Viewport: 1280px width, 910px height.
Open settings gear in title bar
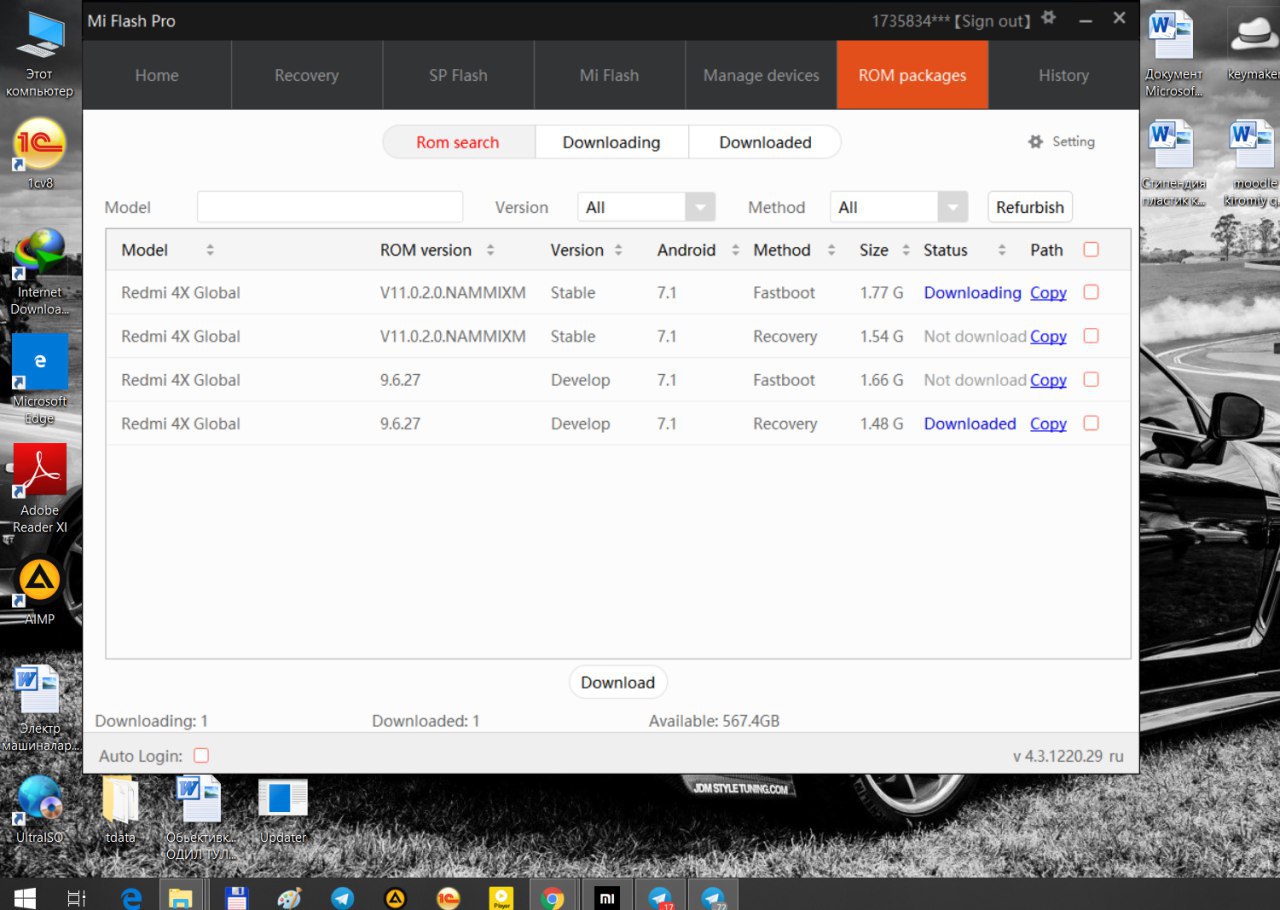point(1048,18)
